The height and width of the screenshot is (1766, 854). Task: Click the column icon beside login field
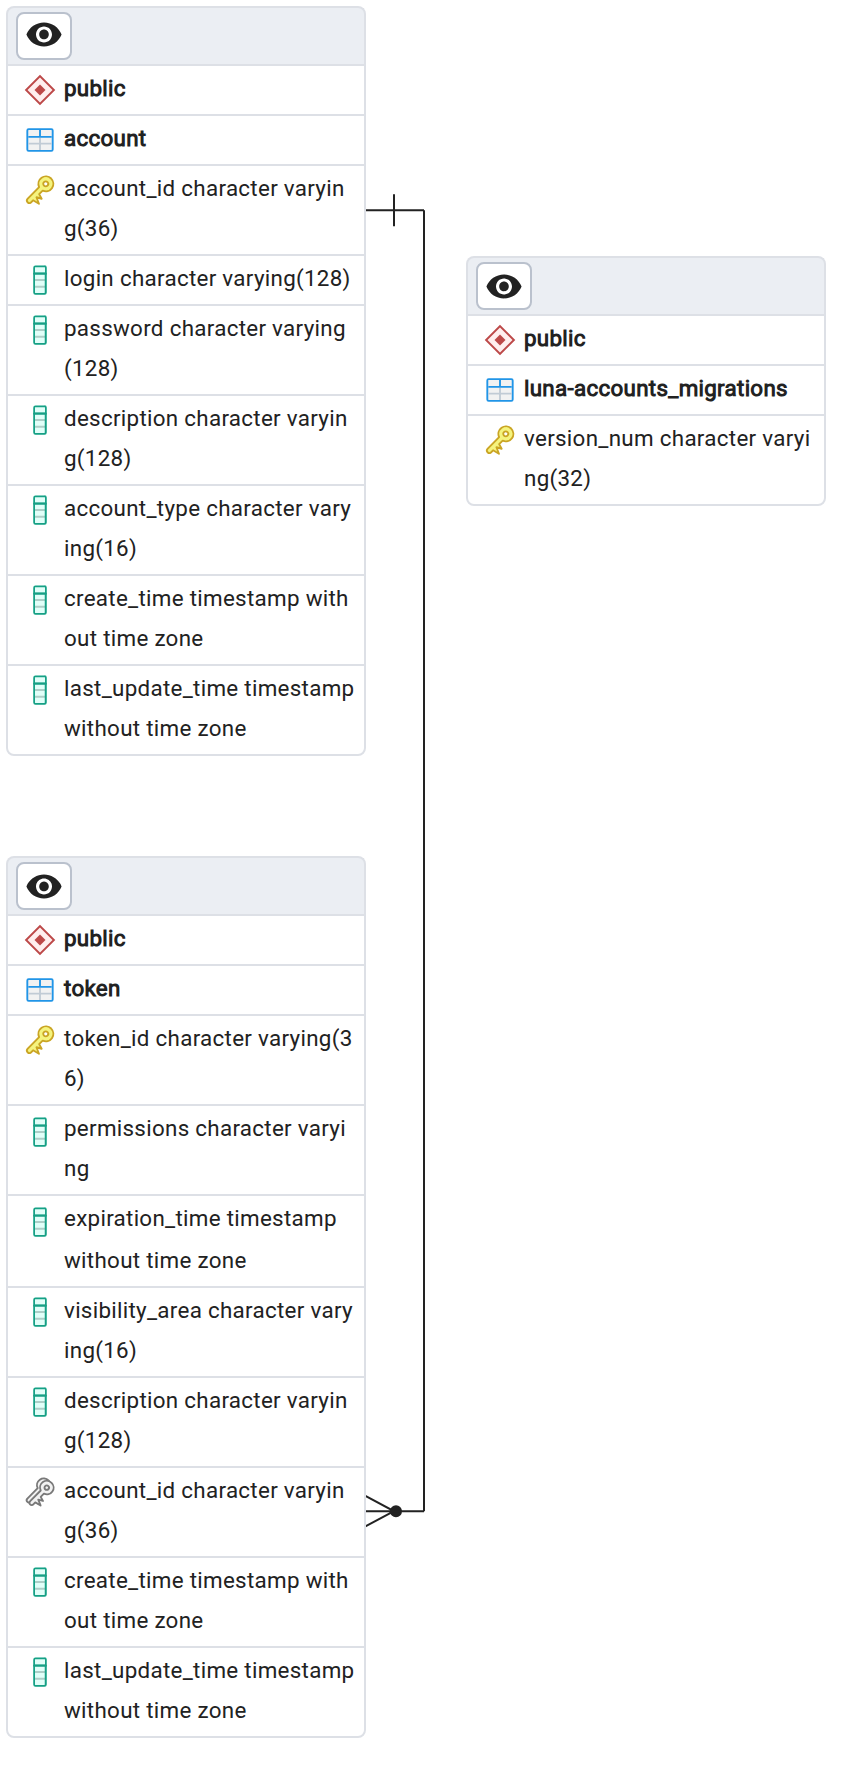click(40, 280)
